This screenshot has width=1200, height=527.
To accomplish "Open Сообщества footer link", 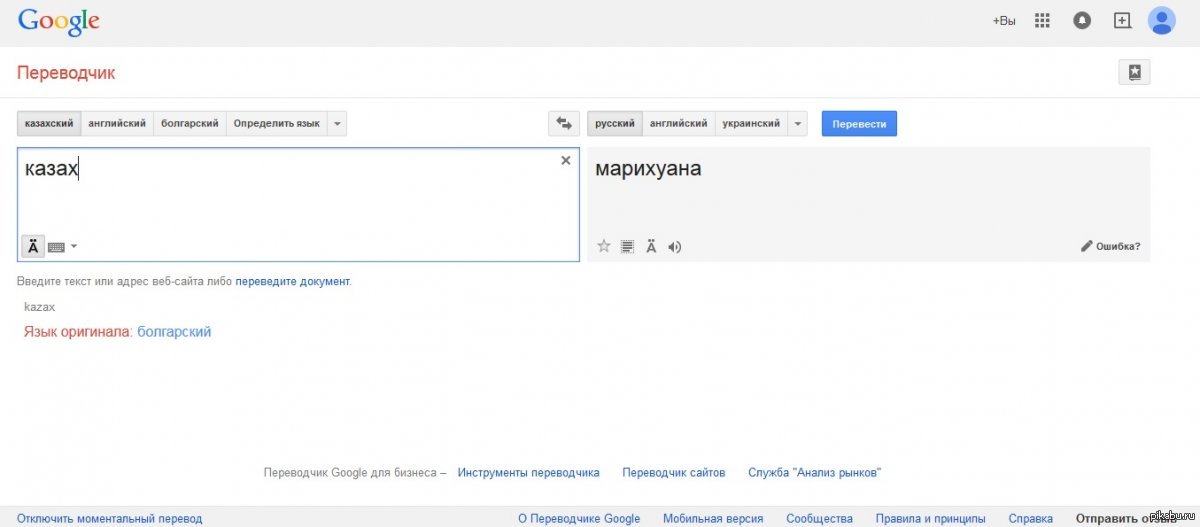I will pyautogui.click(x=820, y=518).
